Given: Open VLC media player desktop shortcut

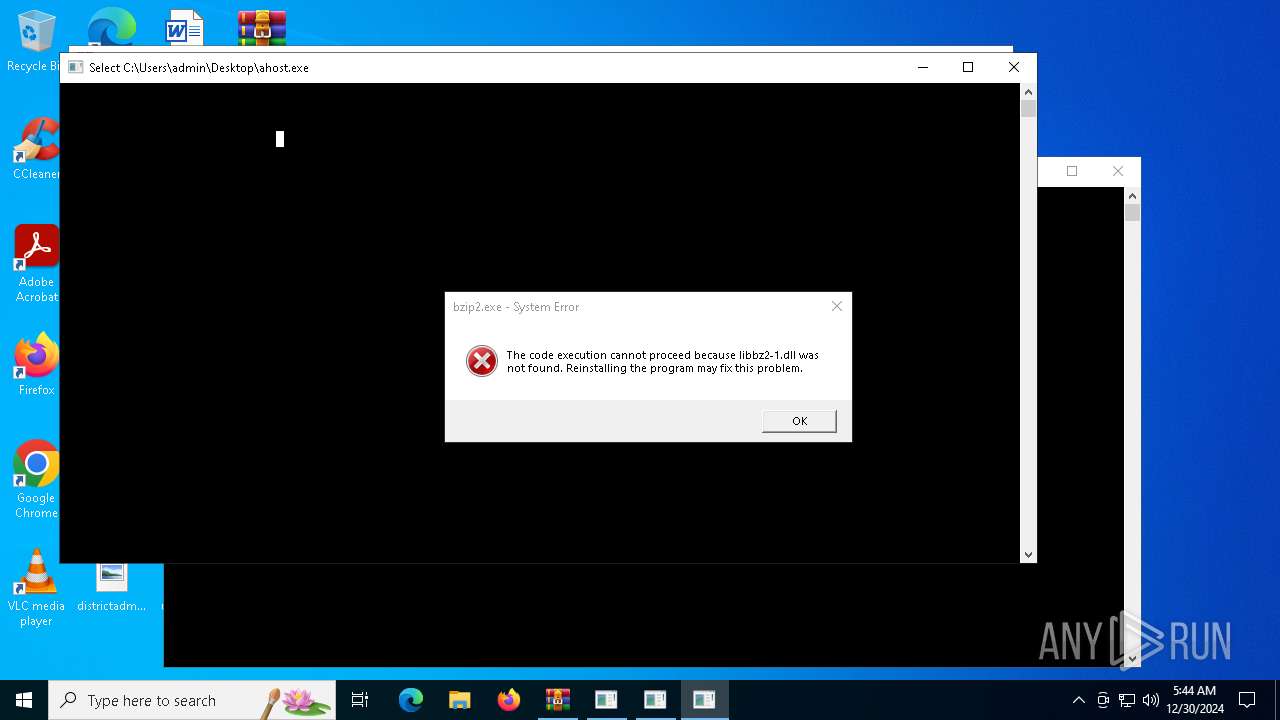Looking at the screenshot, I should (x=36, y=588).
